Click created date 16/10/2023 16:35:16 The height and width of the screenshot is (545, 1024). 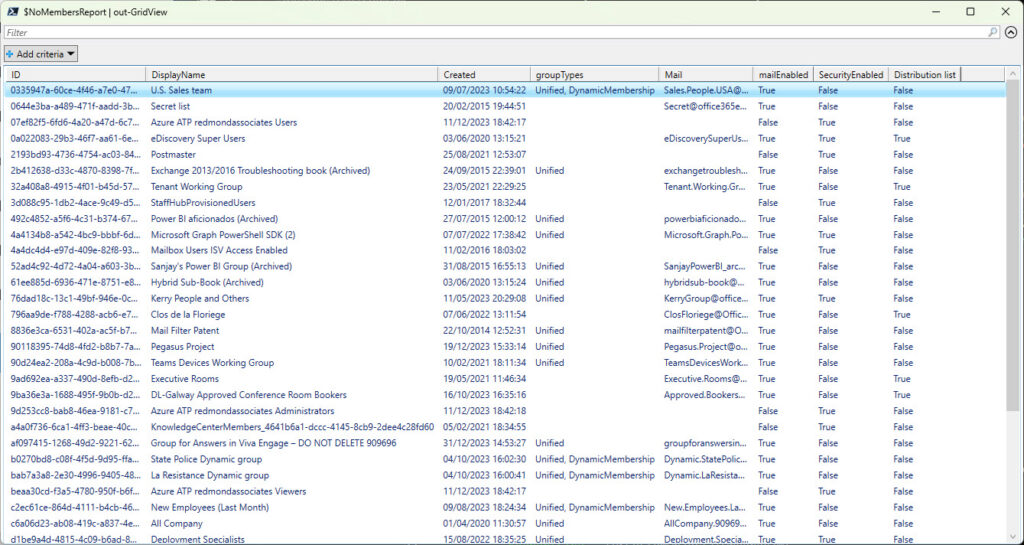click(485, 395)
